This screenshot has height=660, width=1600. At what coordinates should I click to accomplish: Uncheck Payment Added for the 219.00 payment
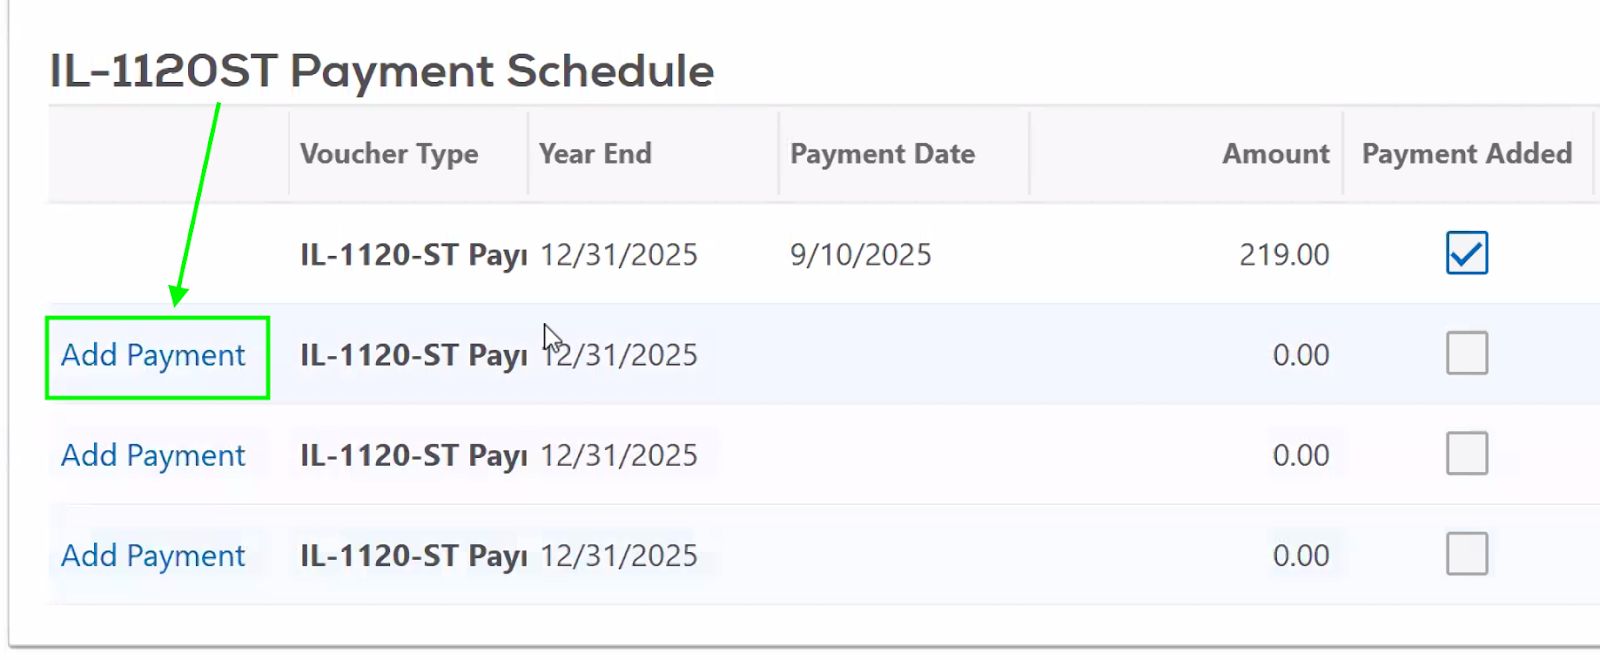pyautogui.click(x=1466, y=253)
